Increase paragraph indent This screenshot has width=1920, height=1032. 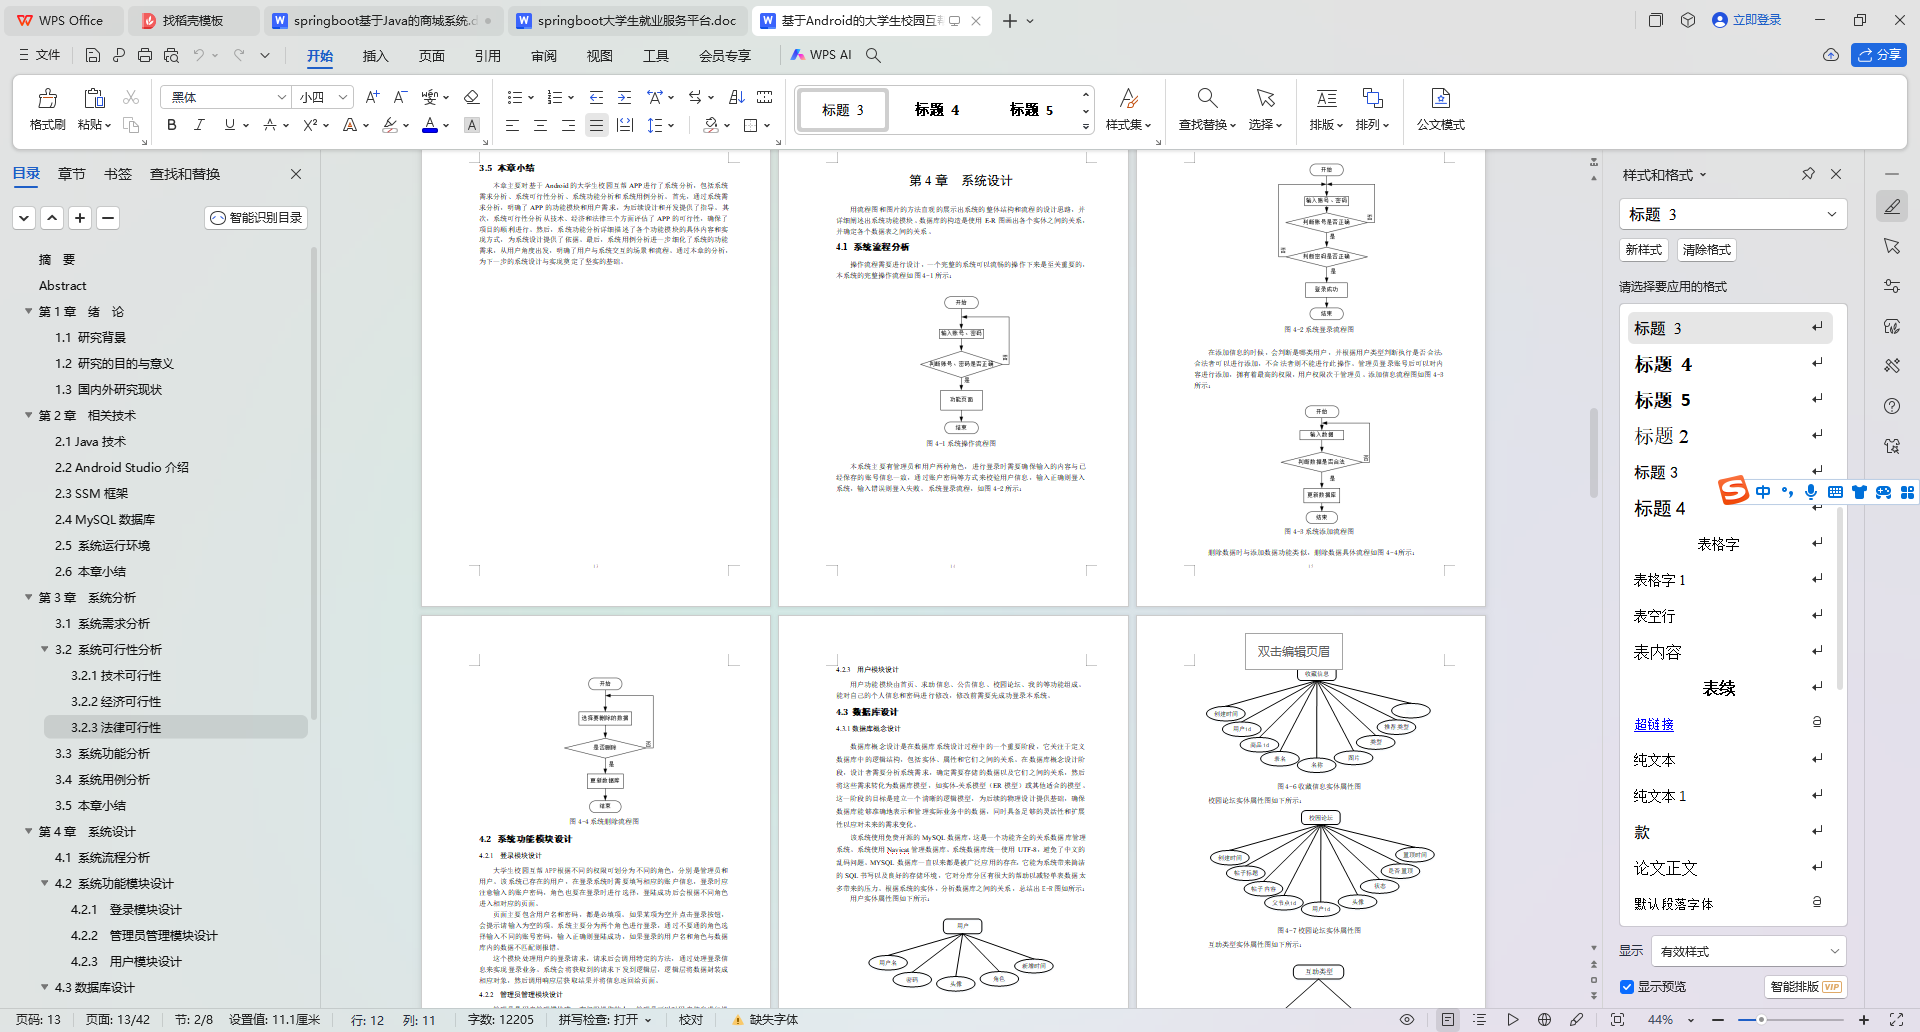(624, 97)
